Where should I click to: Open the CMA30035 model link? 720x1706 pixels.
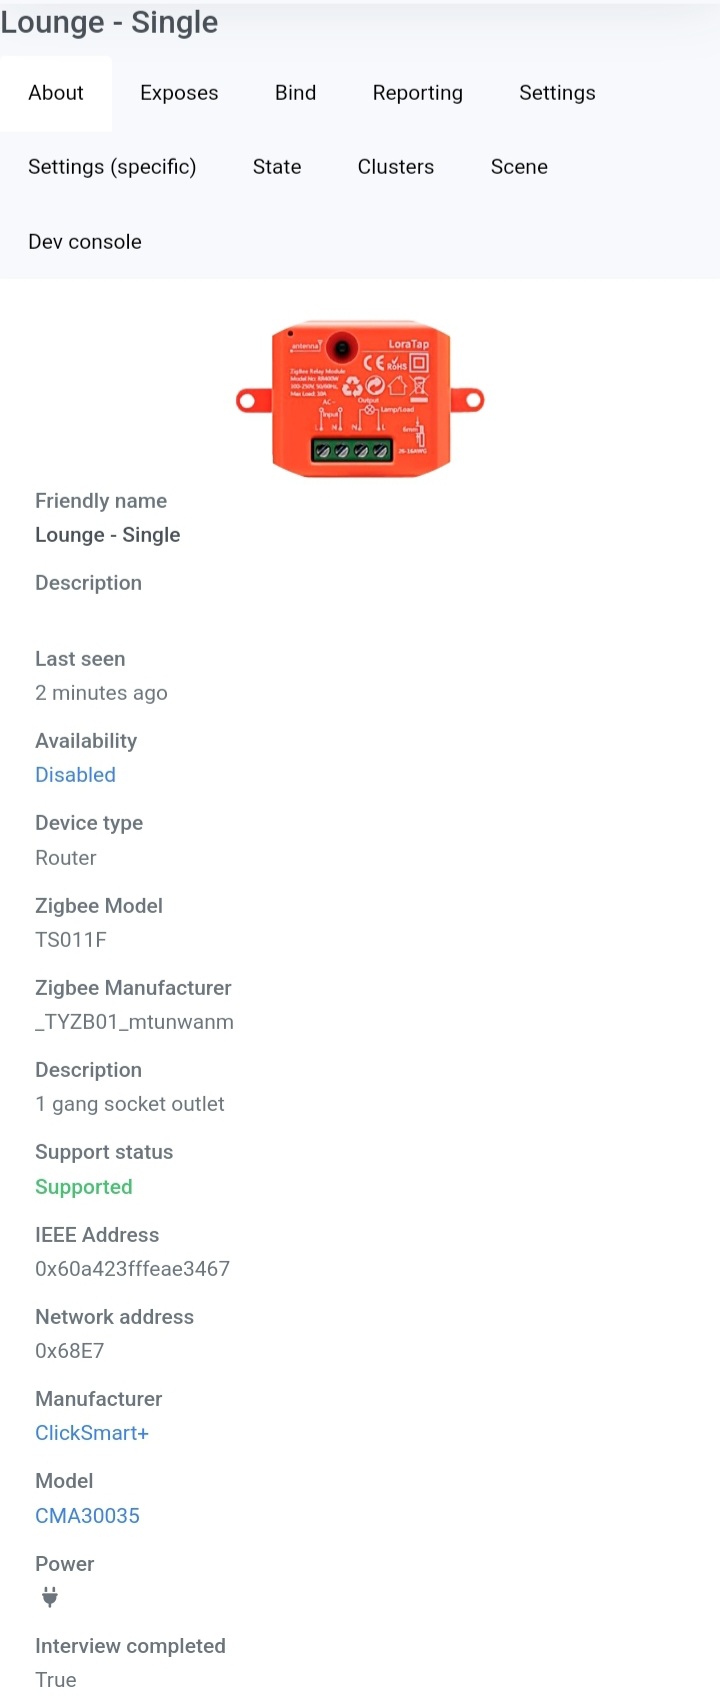87,1515
